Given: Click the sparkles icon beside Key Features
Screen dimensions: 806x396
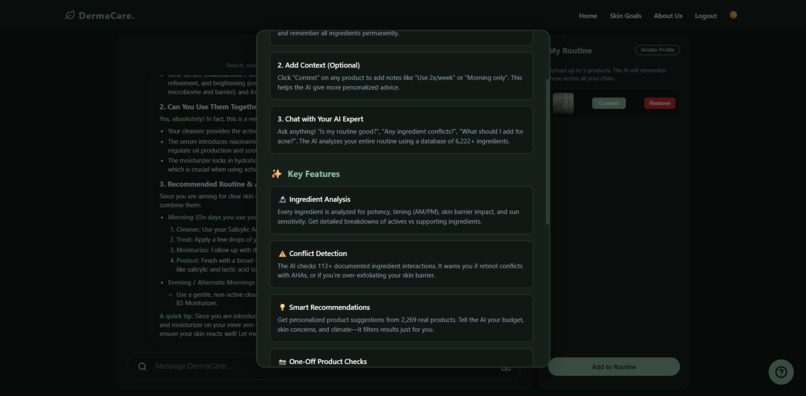Looking at the screenshot, I should (277, 174).
